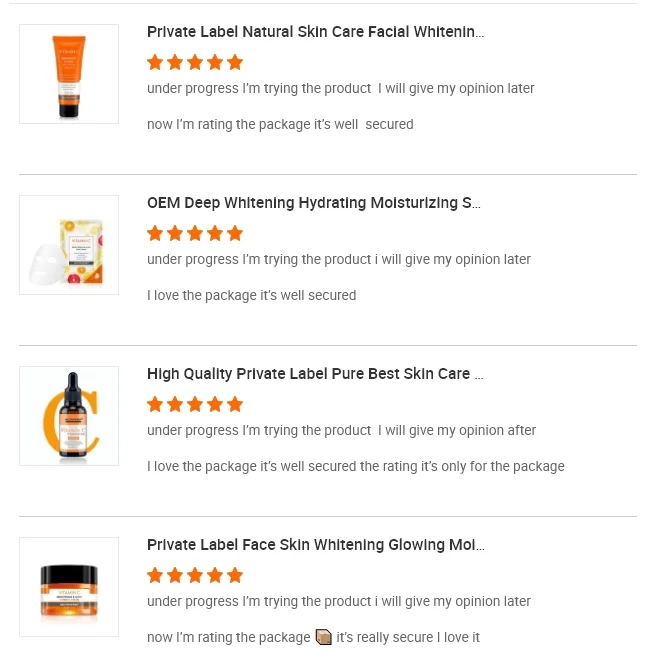Click review text 'now I'm rating the package it's well secured'
The width and height of the screenshot is (662, 658).
(280, 125)
